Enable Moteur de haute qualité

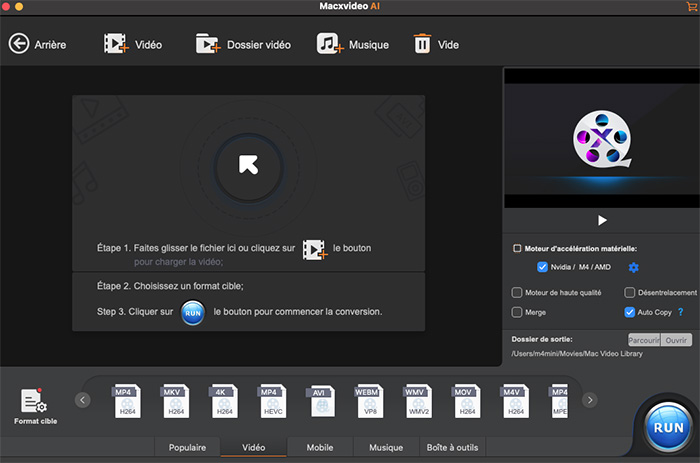(517, 292)
